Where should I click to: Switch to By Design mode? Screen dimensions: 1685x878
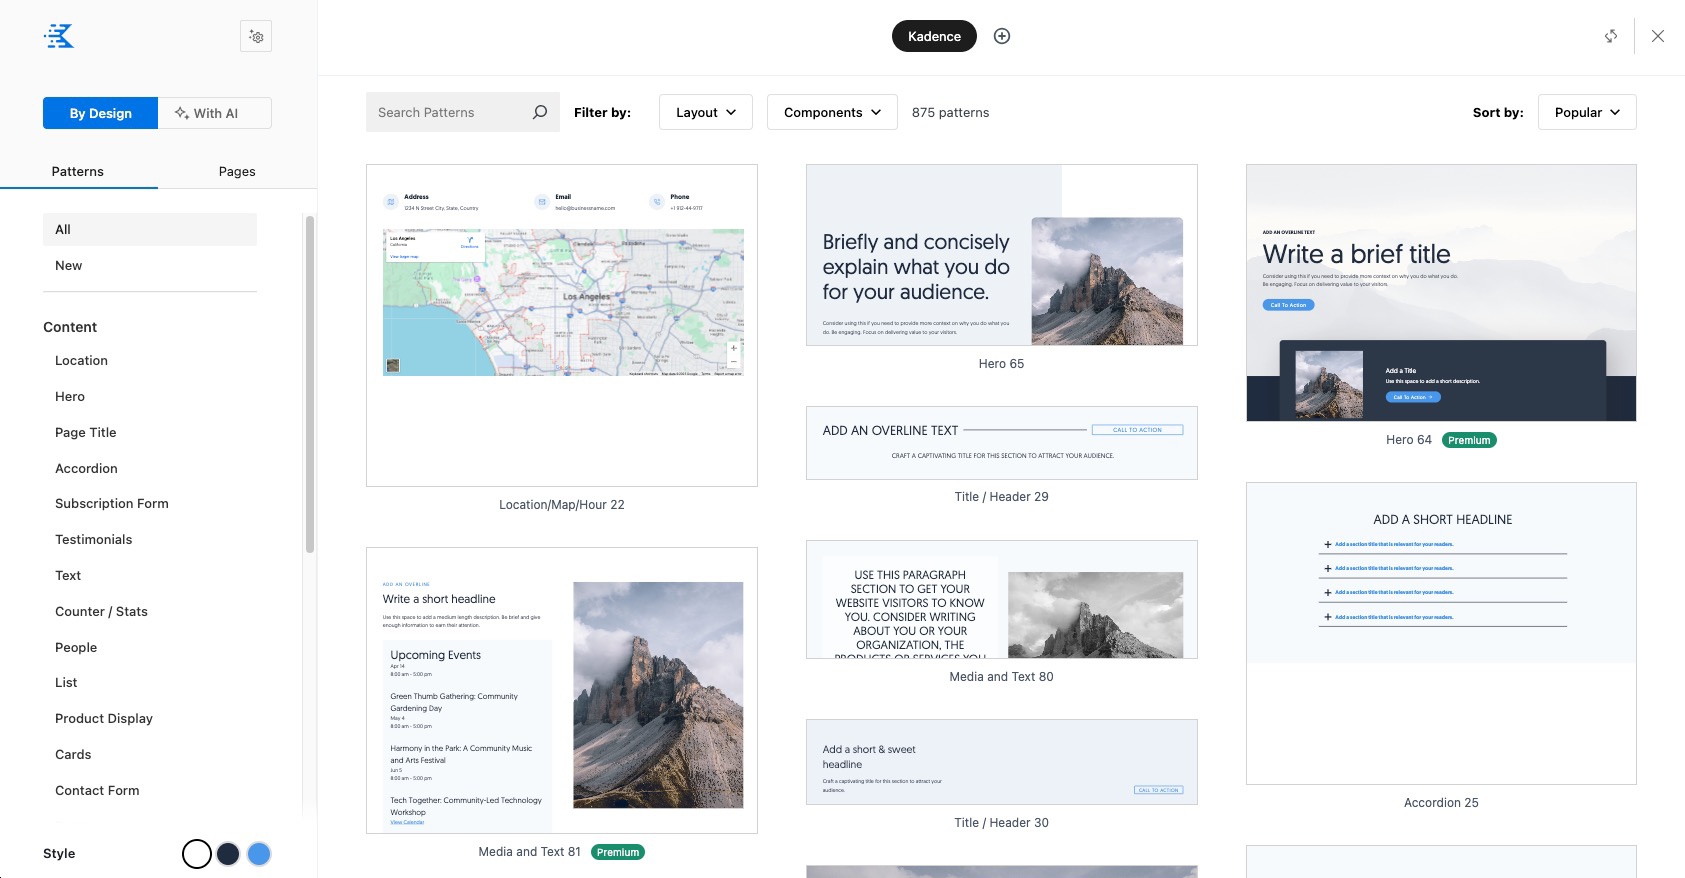click(100, 113)
